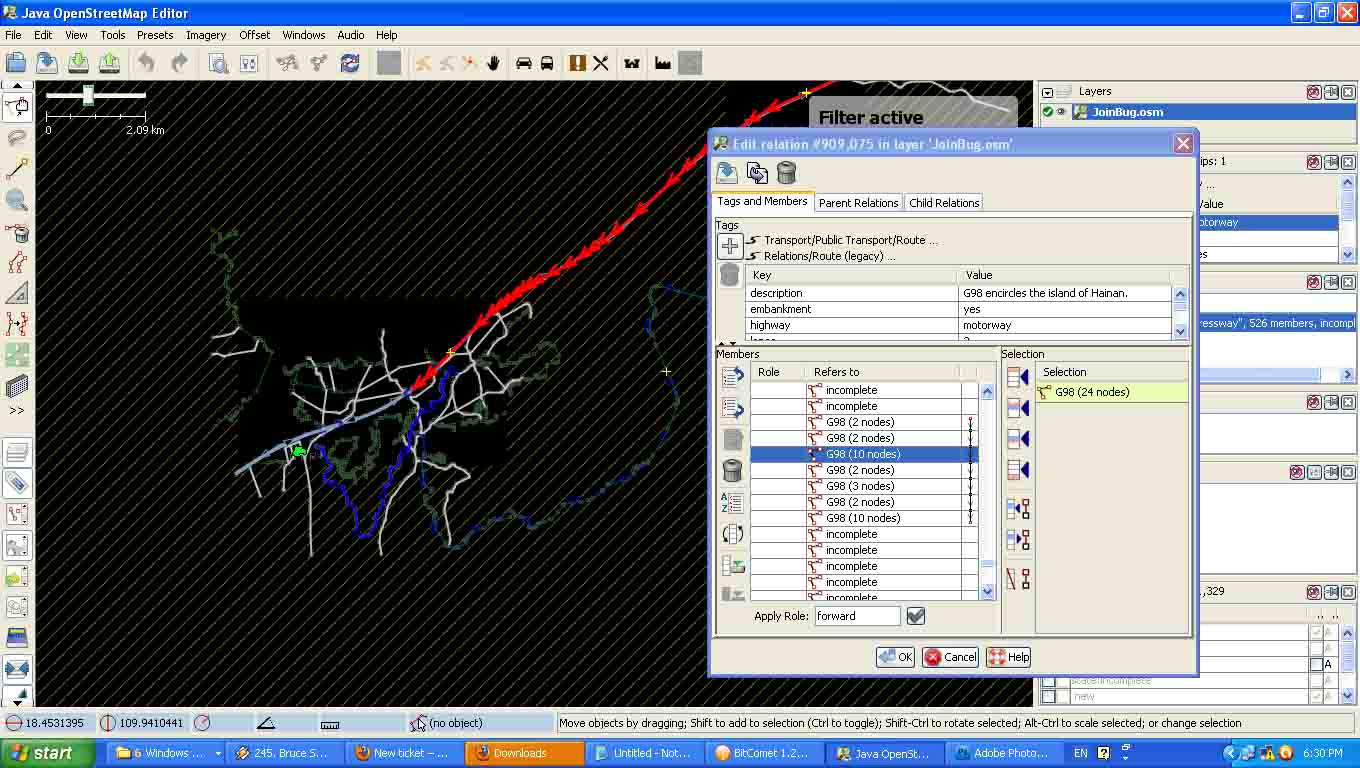Reverse the order of relation members

(x=732, y=534)
